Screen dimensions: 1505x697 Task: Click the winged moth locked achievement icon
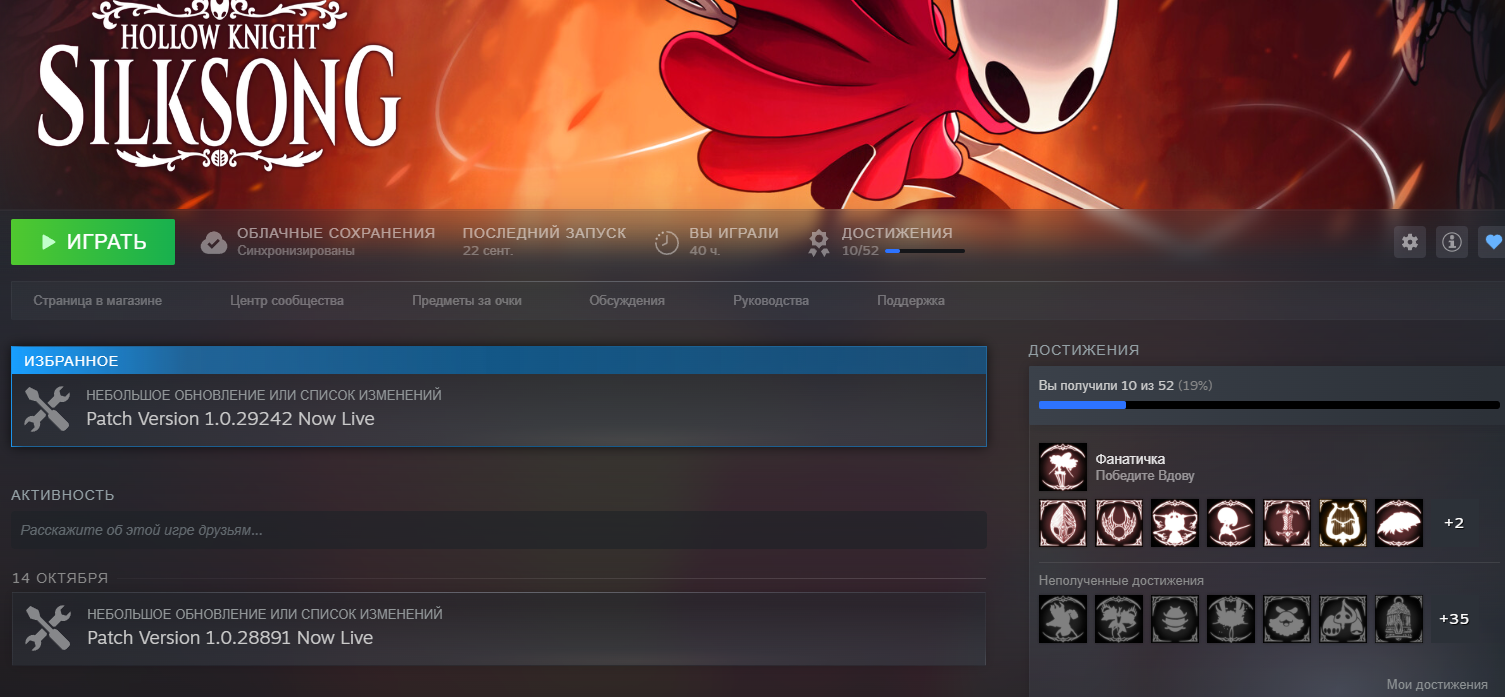1231,619
